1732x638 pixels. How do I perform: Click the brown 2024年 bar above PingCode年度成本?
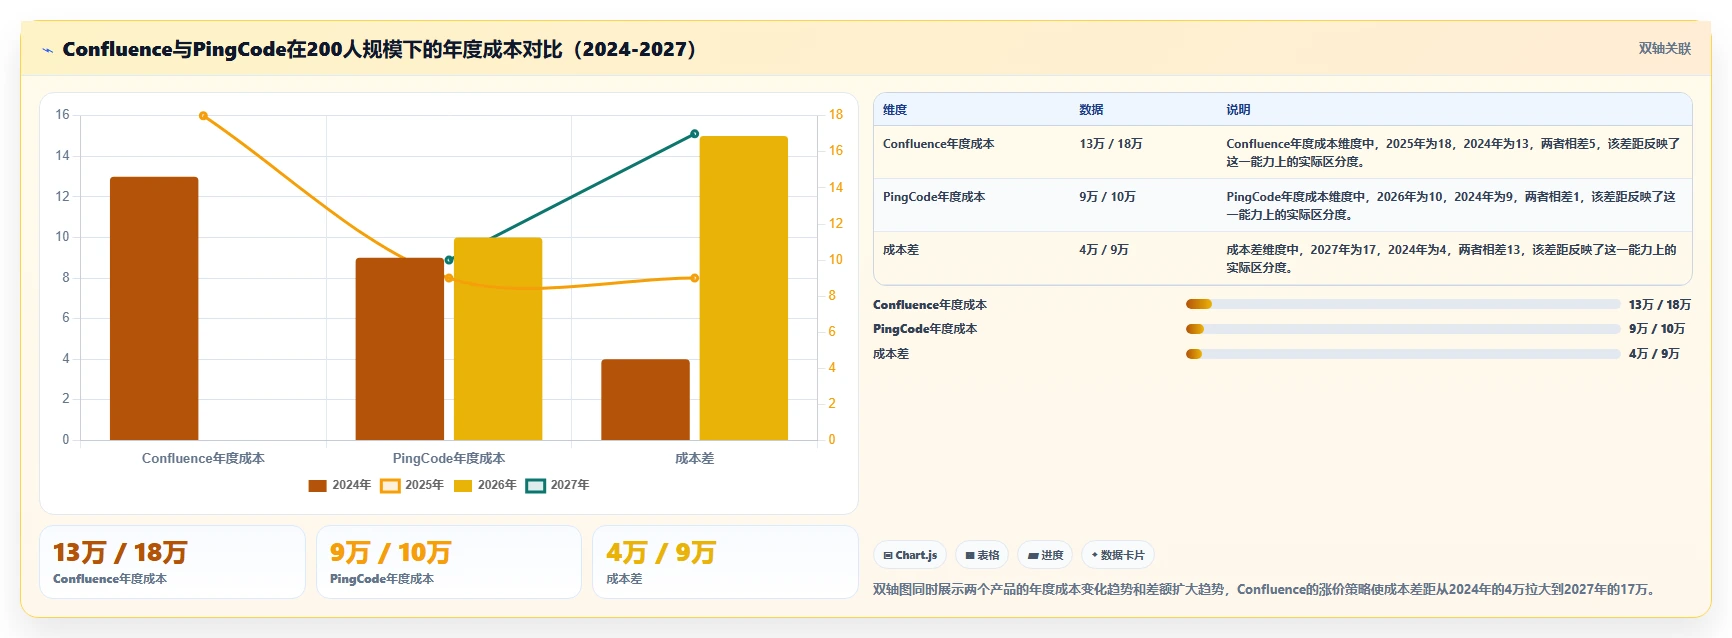click(400, 349)
